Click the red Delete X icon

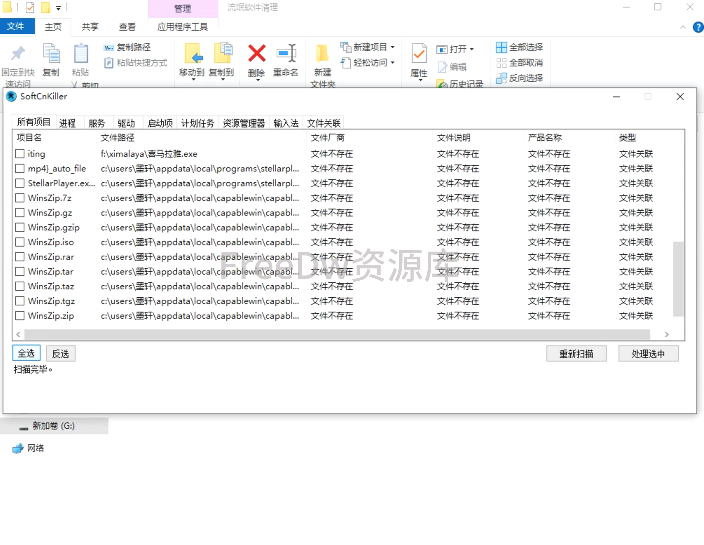click(x=257, y=53)
